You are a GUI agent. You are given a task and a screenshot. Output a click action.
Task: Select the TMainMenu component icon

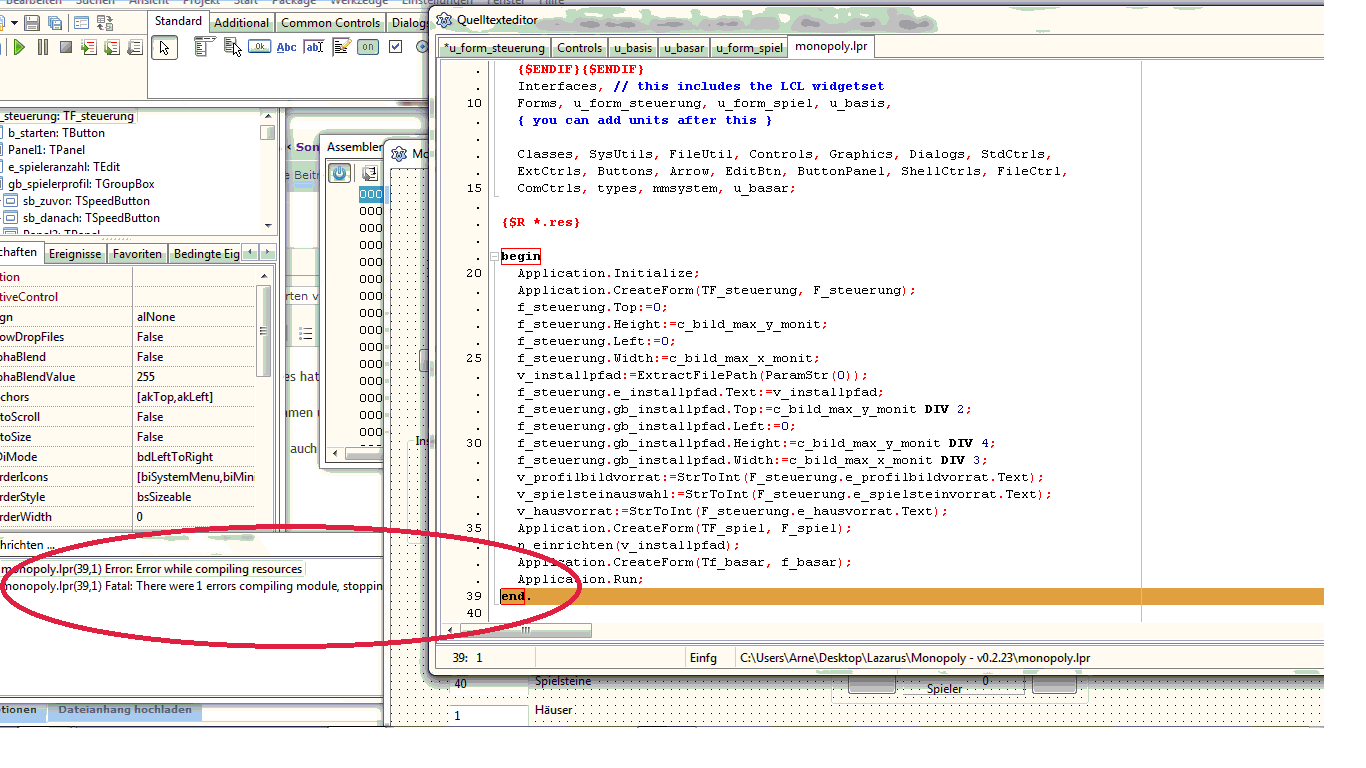click(x=204, y=46)
